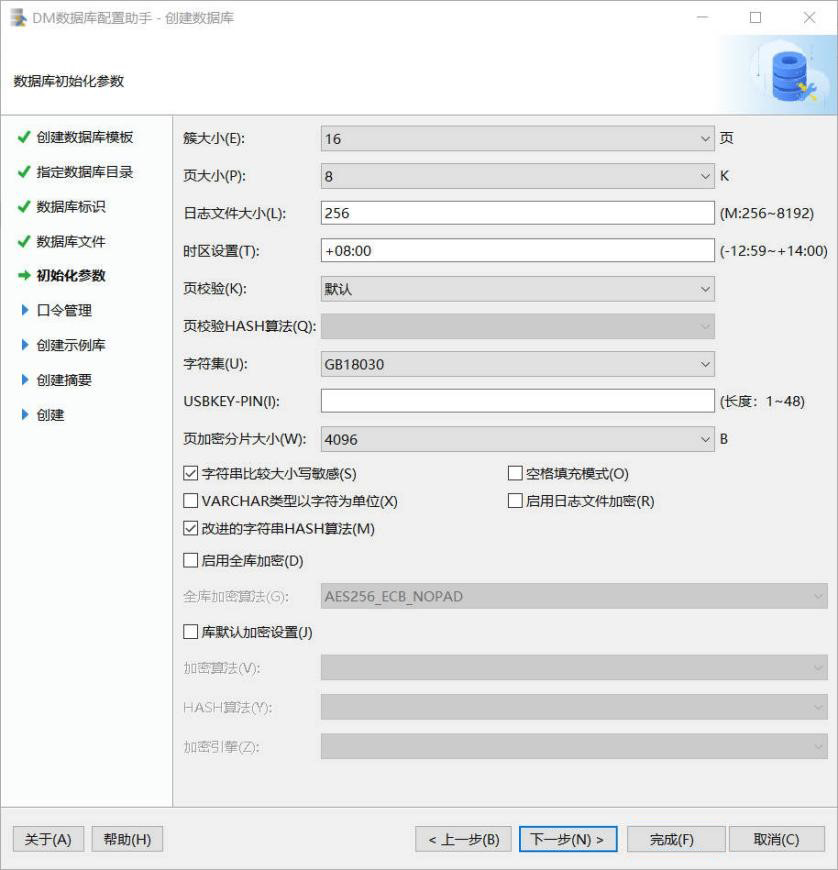This screenshot has width=838, height=870.
Task: Click the green checkmark beside 指定数据库目录
Action: [24, 172]
